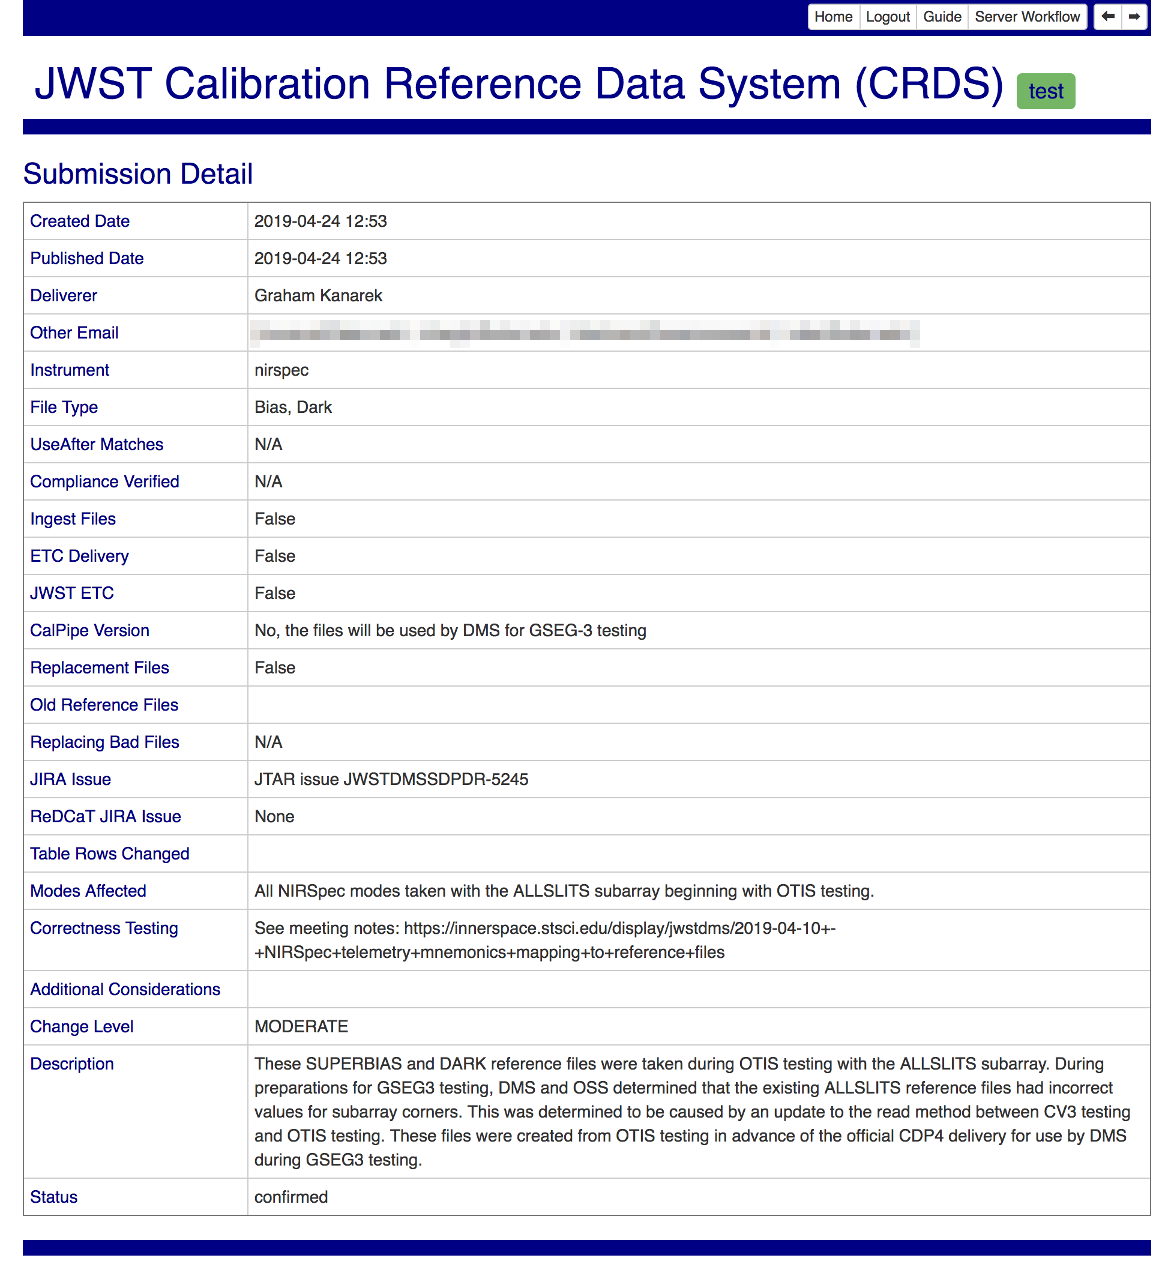Click the green test badge
Image resolution: width=1174 pixels, height=1276 pixels.
coord(1046,91)
